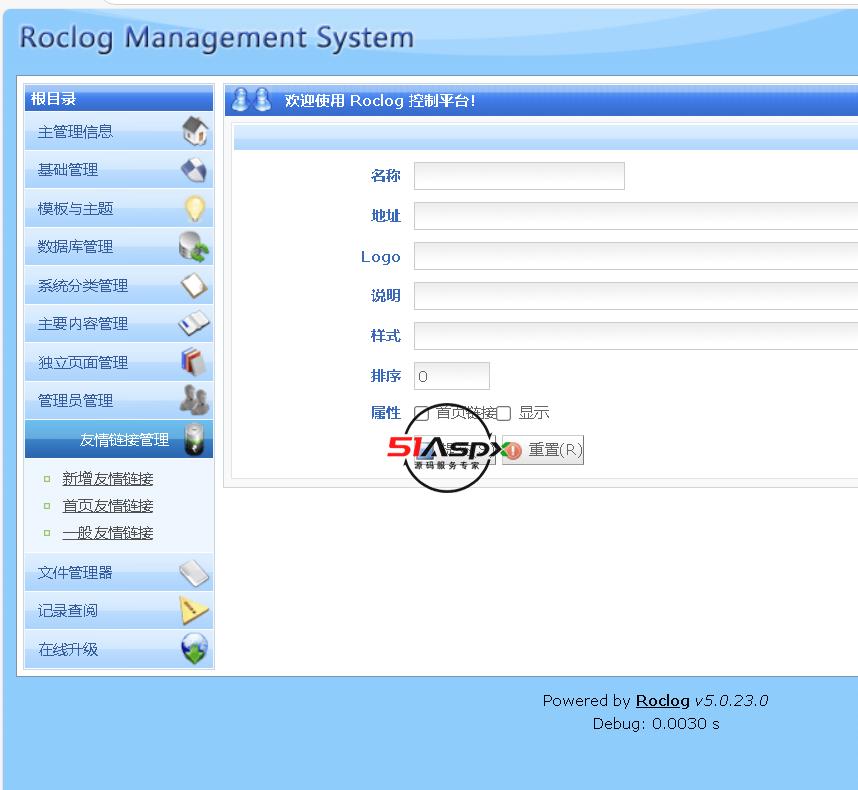Click the eraser icon for 文件管理器
Screen dimensions: 858x790
point(194,573)
